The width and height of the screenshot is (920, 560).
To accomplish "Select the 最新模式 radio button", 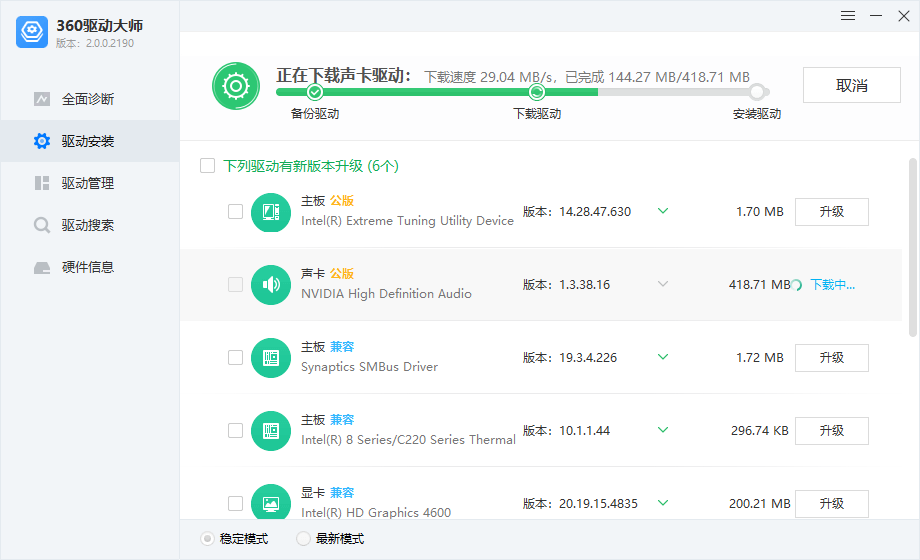I will 303,538.
